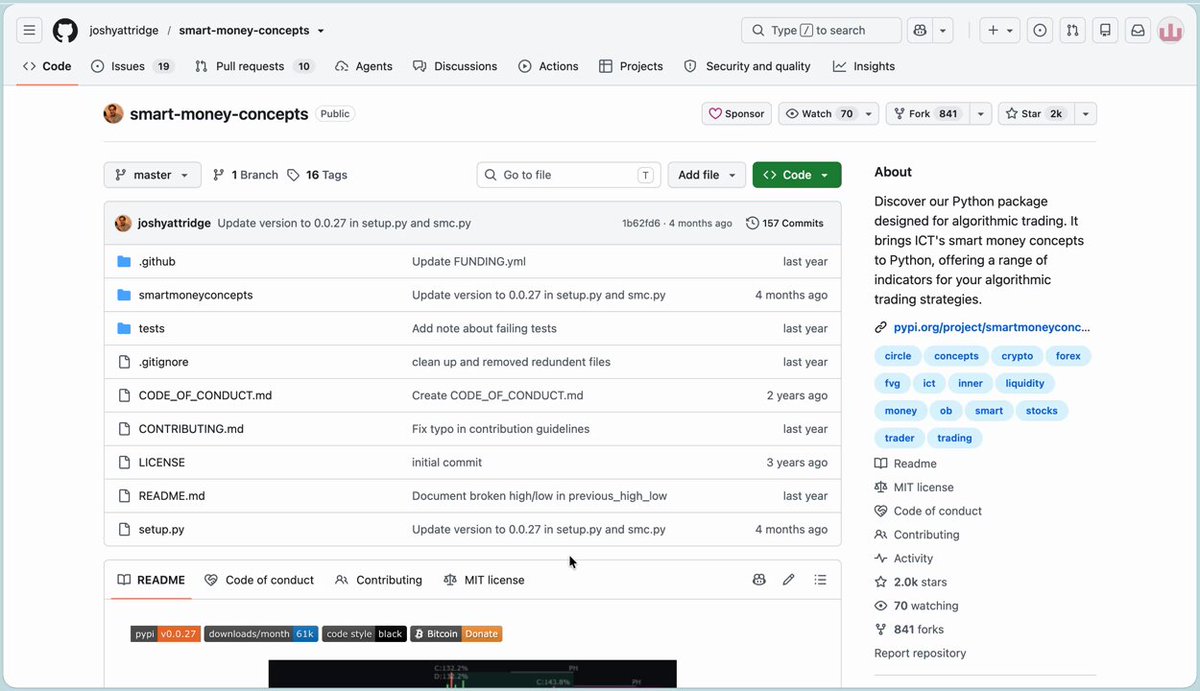The width and height of the screenshot is (1200, 691).
Task: Open the pypi.org project link
Action: [x=991, y=327]
